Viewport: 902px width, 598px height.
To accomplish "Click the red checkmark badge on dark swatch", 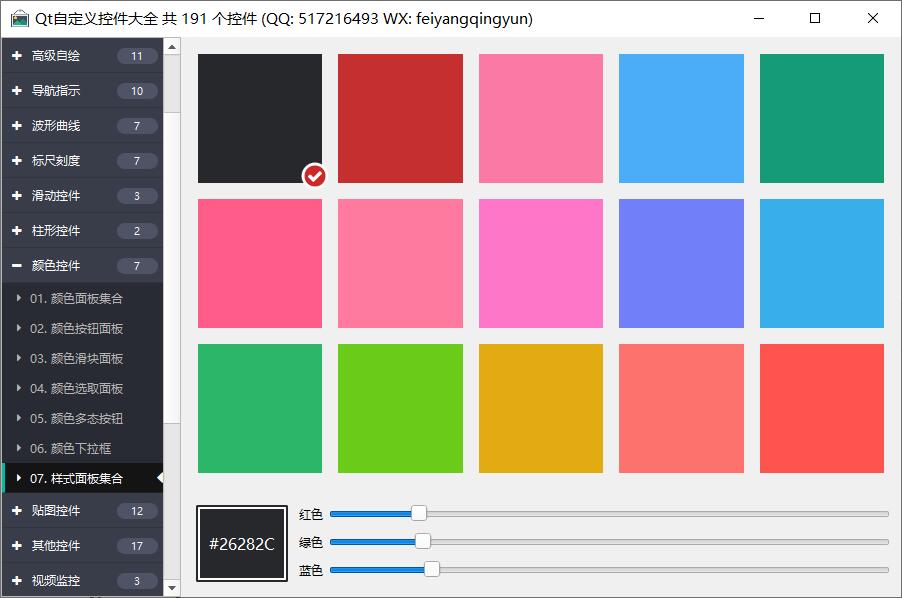I will [x=314, y=176].
